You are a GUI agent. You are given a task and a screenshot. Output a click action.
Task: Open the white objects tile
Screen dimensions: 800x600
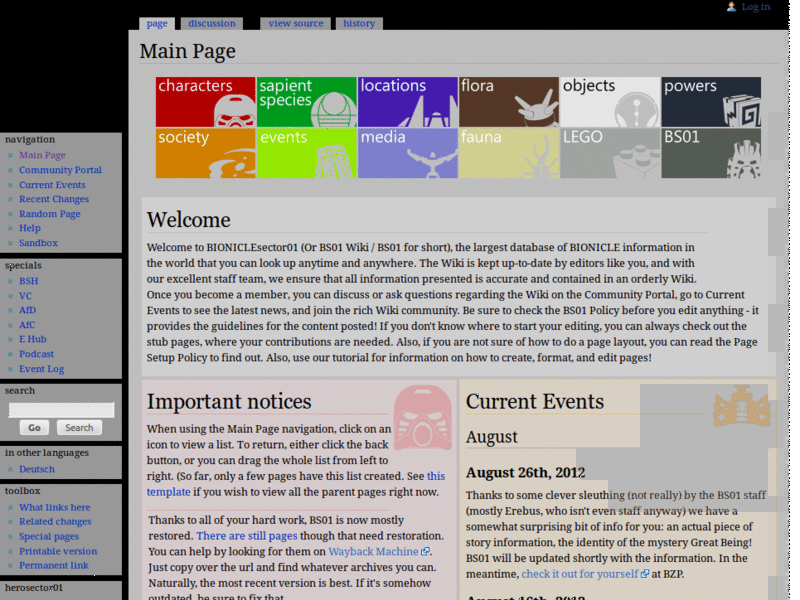[x=610, y=102]
